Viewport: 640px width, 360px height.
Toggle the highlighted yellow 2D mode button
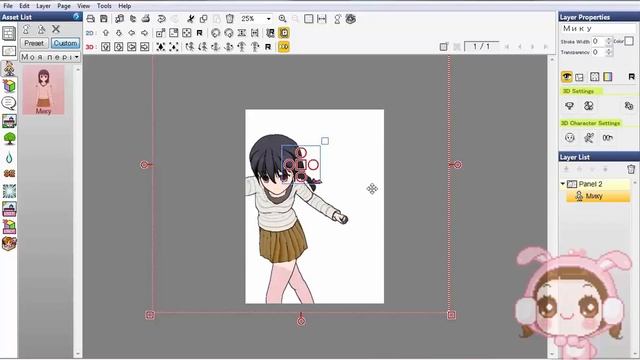(x=284, y=33)
